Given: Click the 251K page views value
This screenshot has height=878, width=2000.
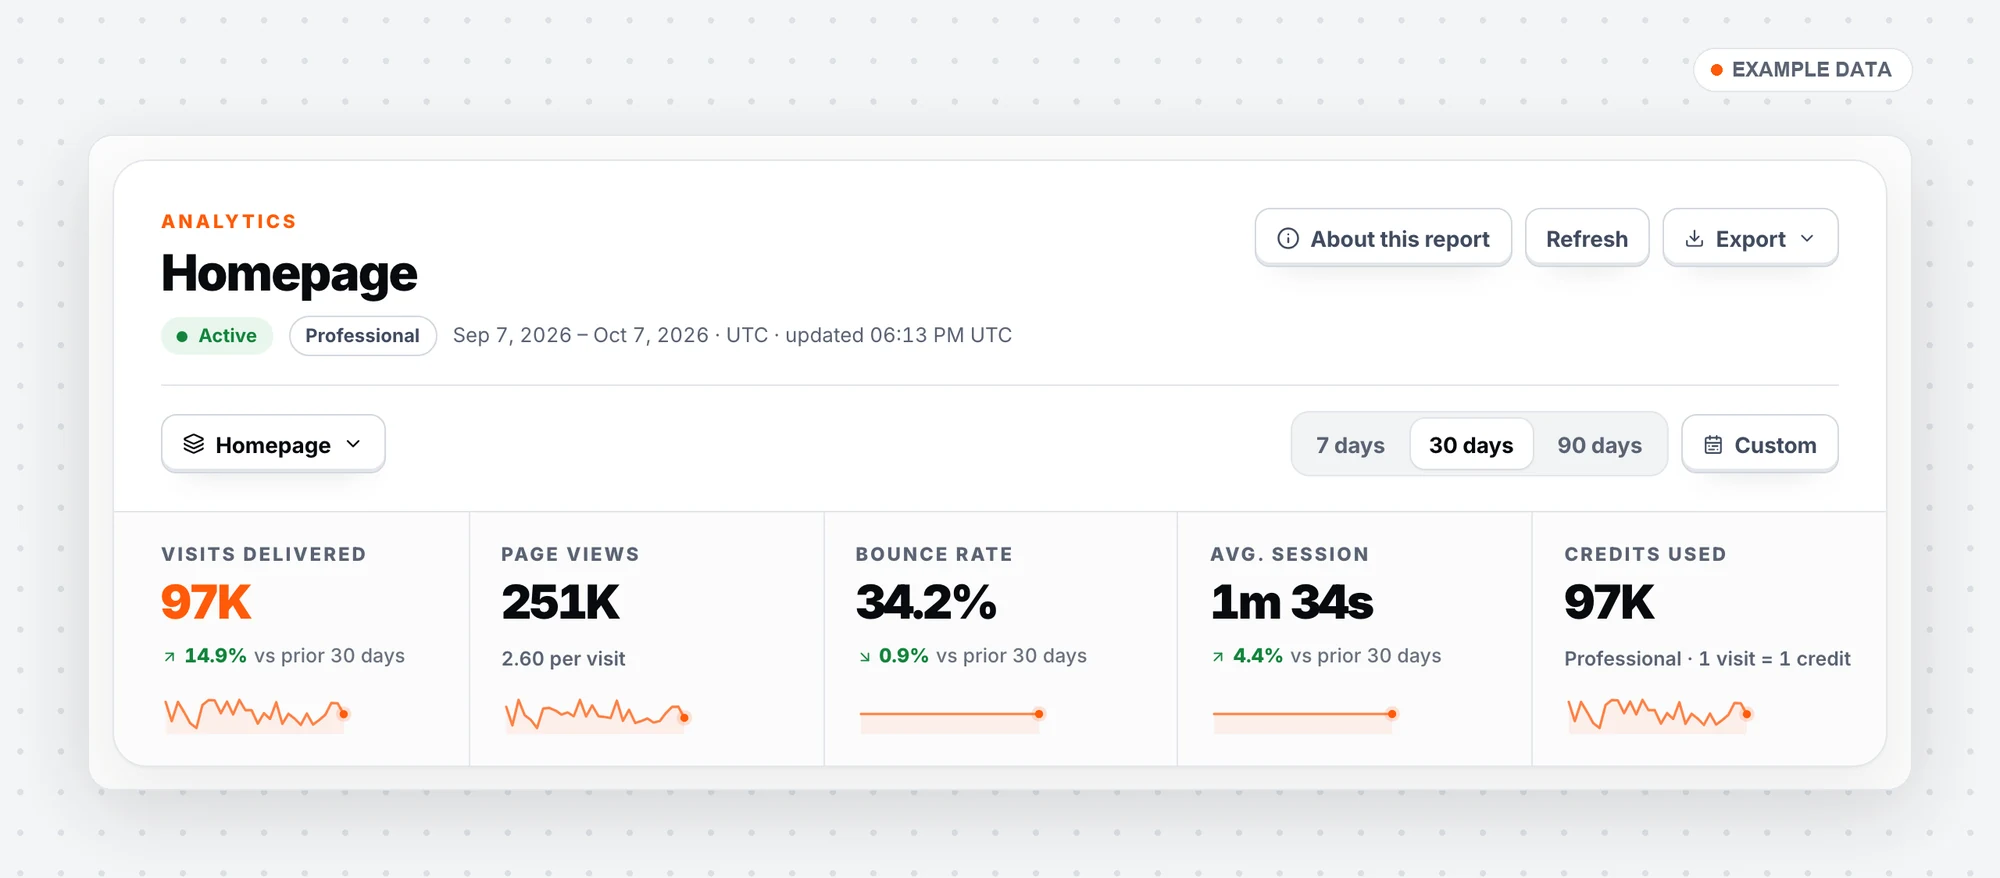Looking at the screenshot, I should [560, 602].
